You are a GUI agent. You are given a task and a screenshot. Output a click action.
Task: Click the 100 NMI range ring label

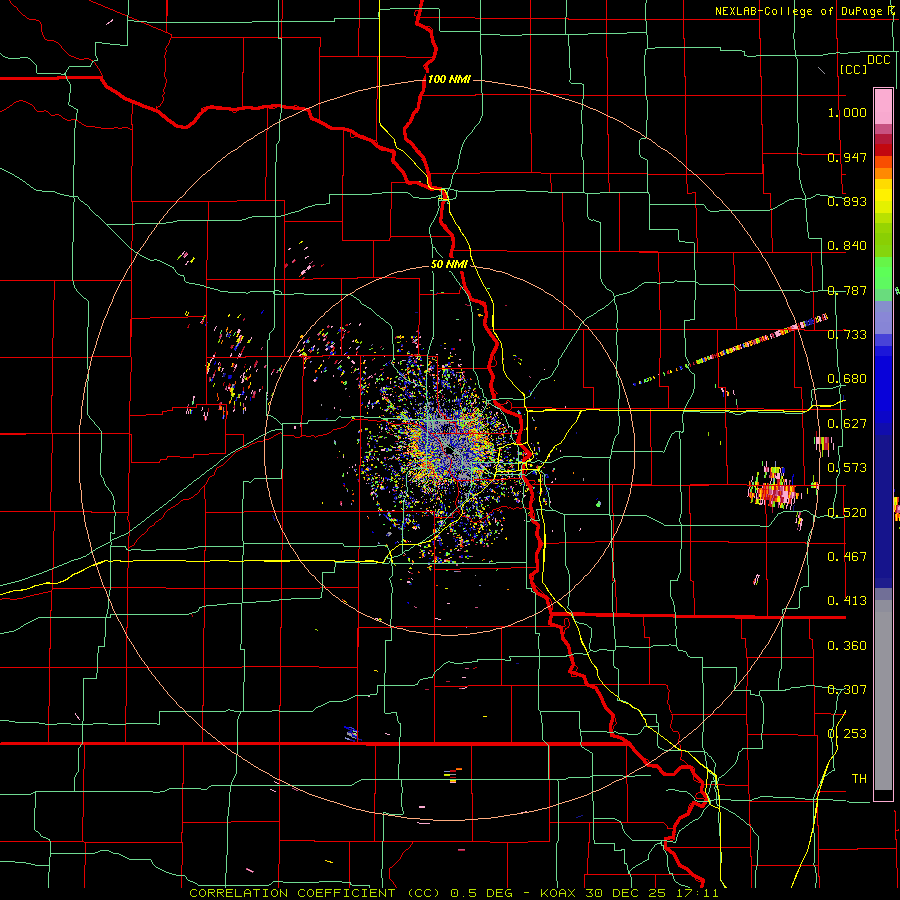[x=449, y=79]
